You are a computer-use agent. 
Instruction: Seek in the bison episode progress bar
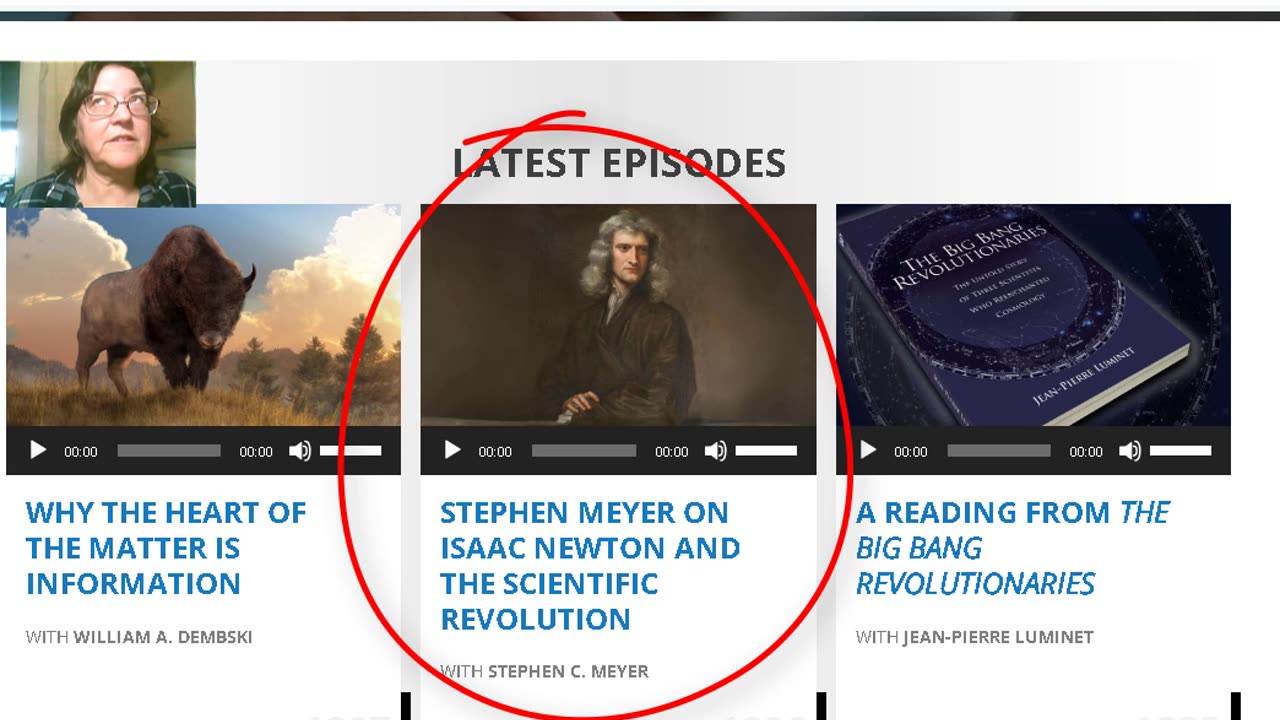tap(169, 451)
